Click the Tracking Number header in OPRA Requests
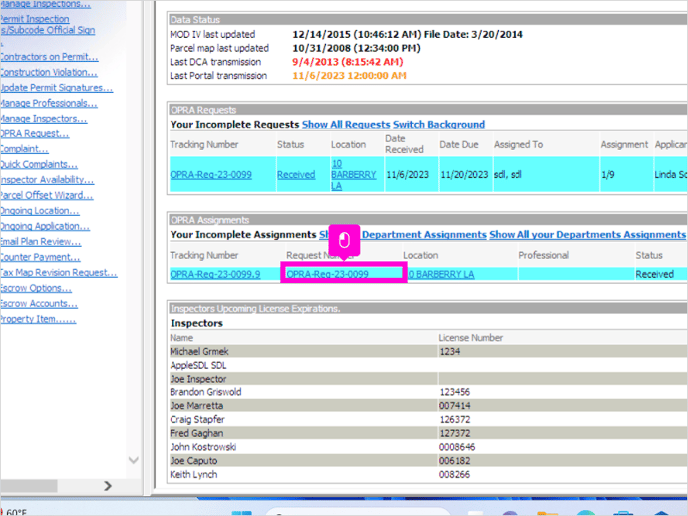 (x=204, y=144)
